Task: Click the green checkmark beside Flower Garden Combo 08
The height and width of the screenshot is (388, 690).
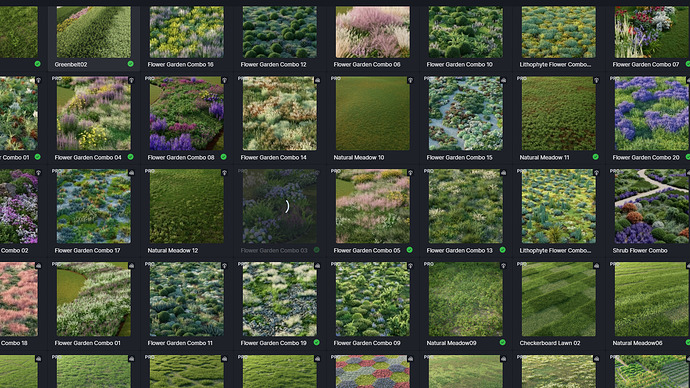Action: click(224, 157)
